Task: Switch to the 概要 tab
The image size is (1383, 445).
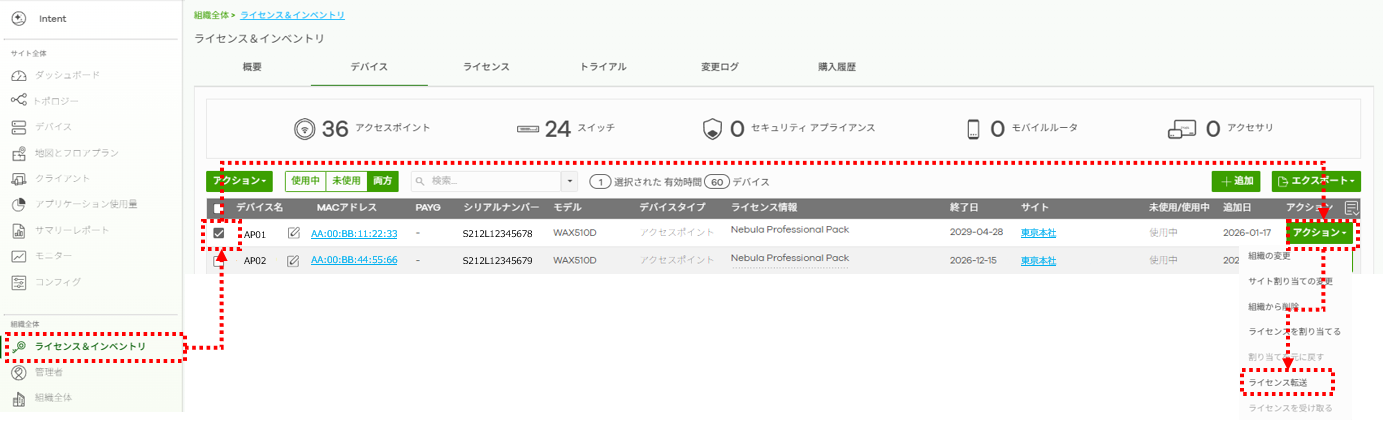Action: click(253, 67)
